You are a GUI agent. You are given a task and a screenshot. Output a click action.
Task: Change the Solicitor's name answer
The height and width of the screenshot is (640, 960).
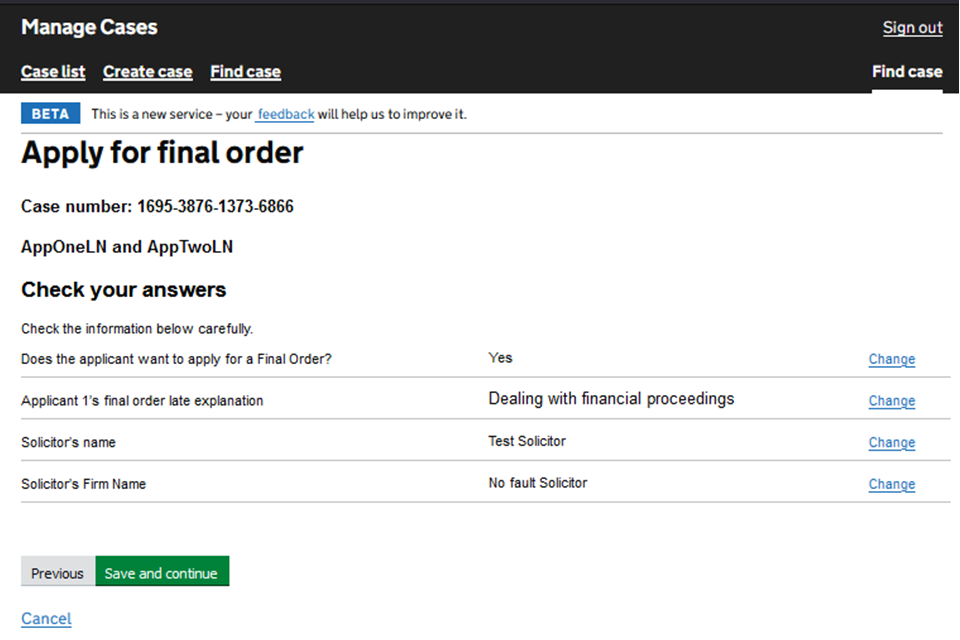coord(891,443)
